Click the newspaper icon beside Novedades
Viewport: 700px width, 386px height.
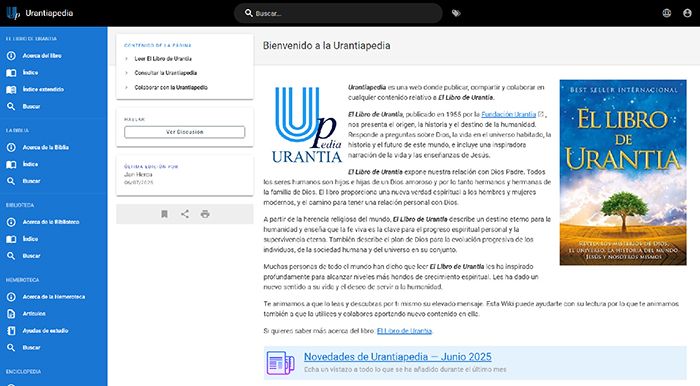coord(280,362)
